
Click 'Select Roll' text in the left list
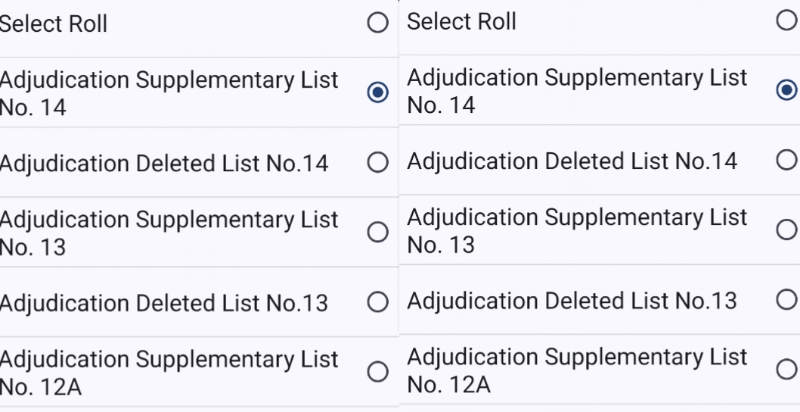pos(53,24)
